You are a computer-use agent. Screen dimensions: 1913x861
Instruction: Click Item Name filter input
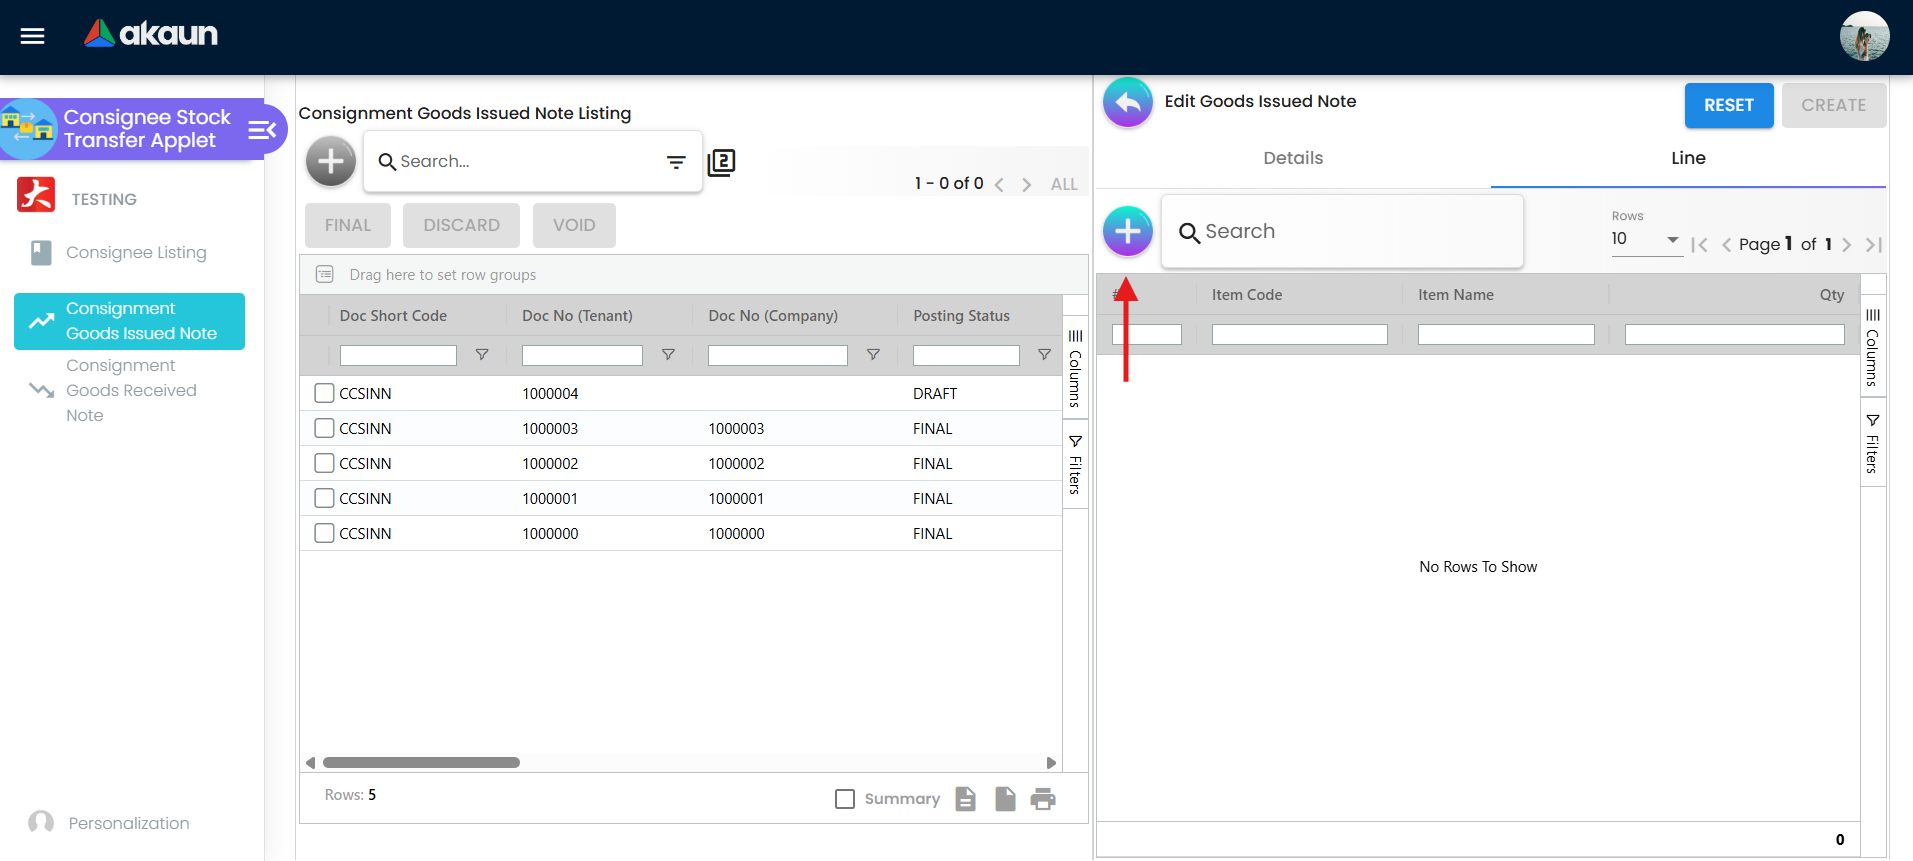tap(1506, 335)
